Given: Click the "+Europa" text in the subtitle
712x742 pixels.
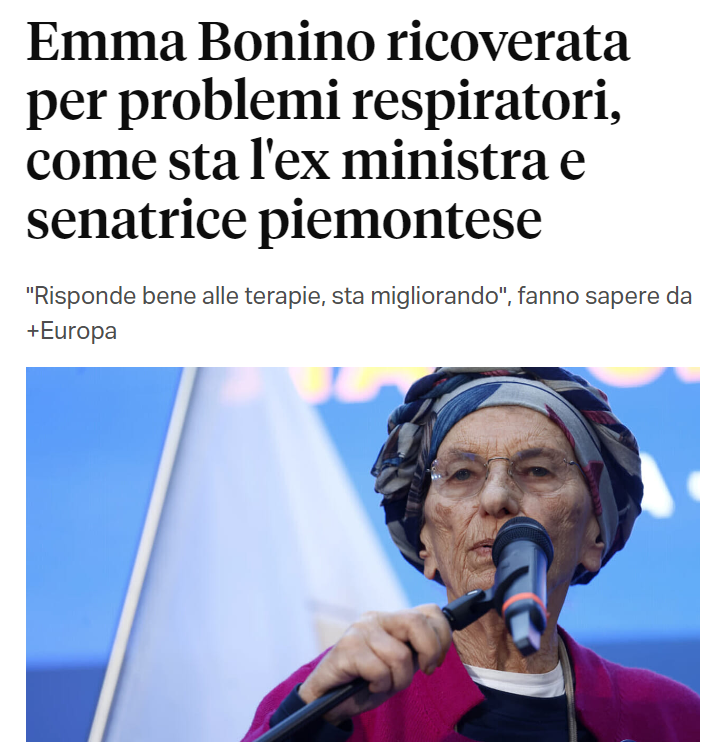Looking at the screenshot, I should [71, 331].
